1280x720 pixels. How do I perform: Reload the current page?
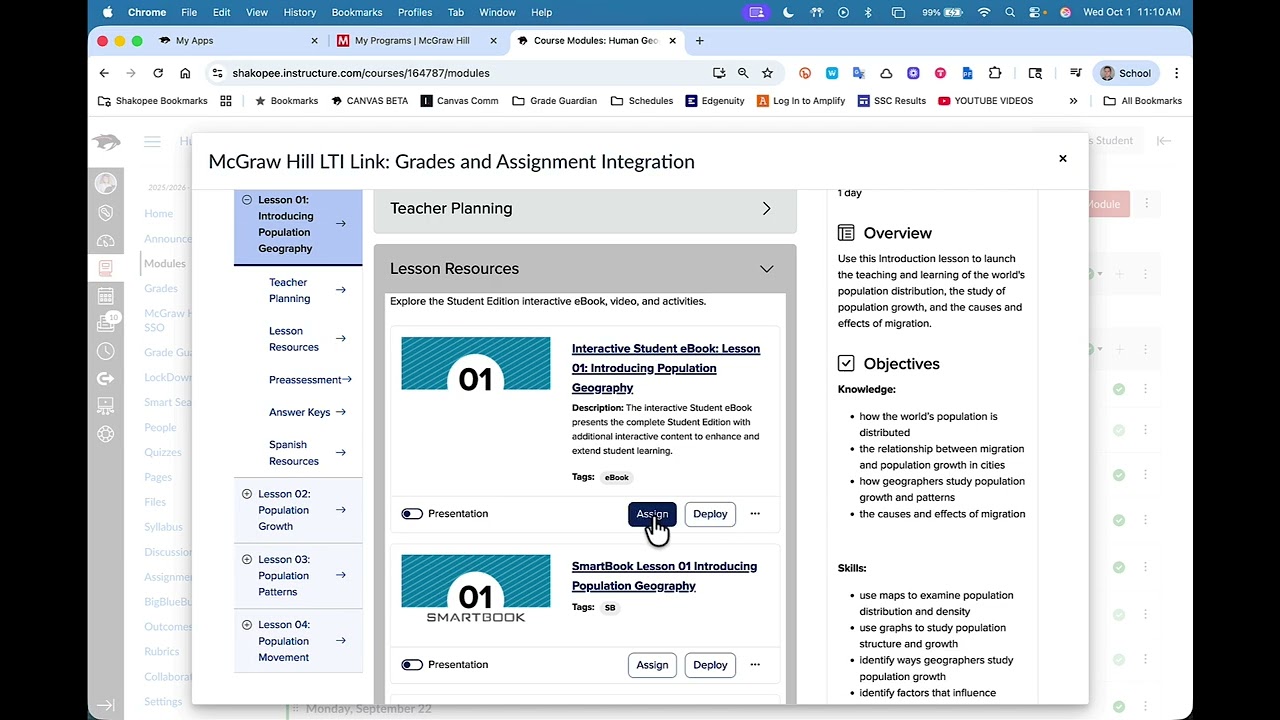point(158,73)
